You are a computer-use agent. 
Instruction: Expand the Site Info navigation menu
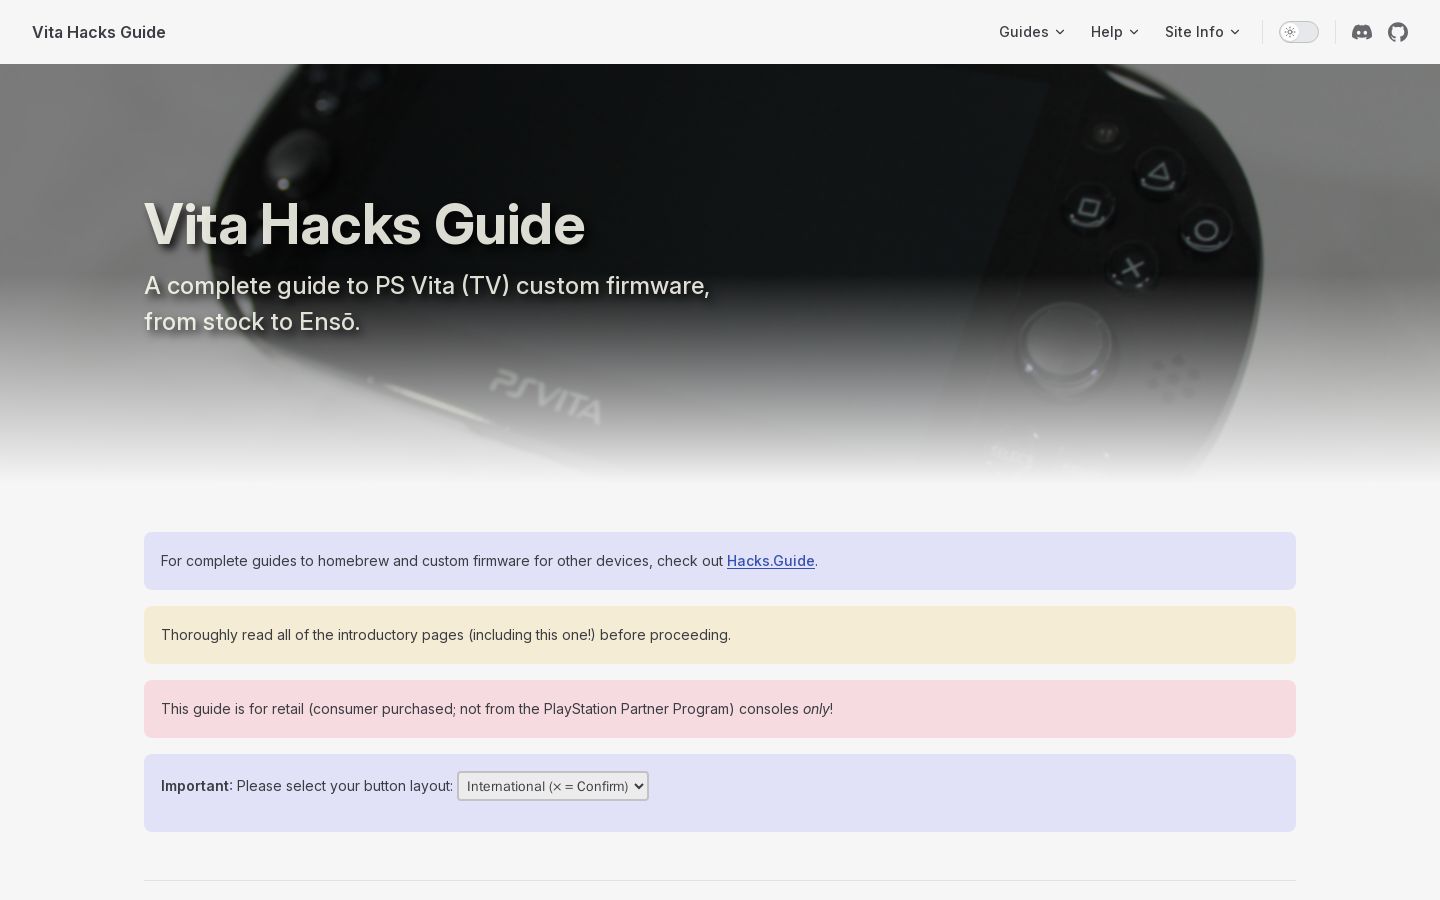(1202, 32)
